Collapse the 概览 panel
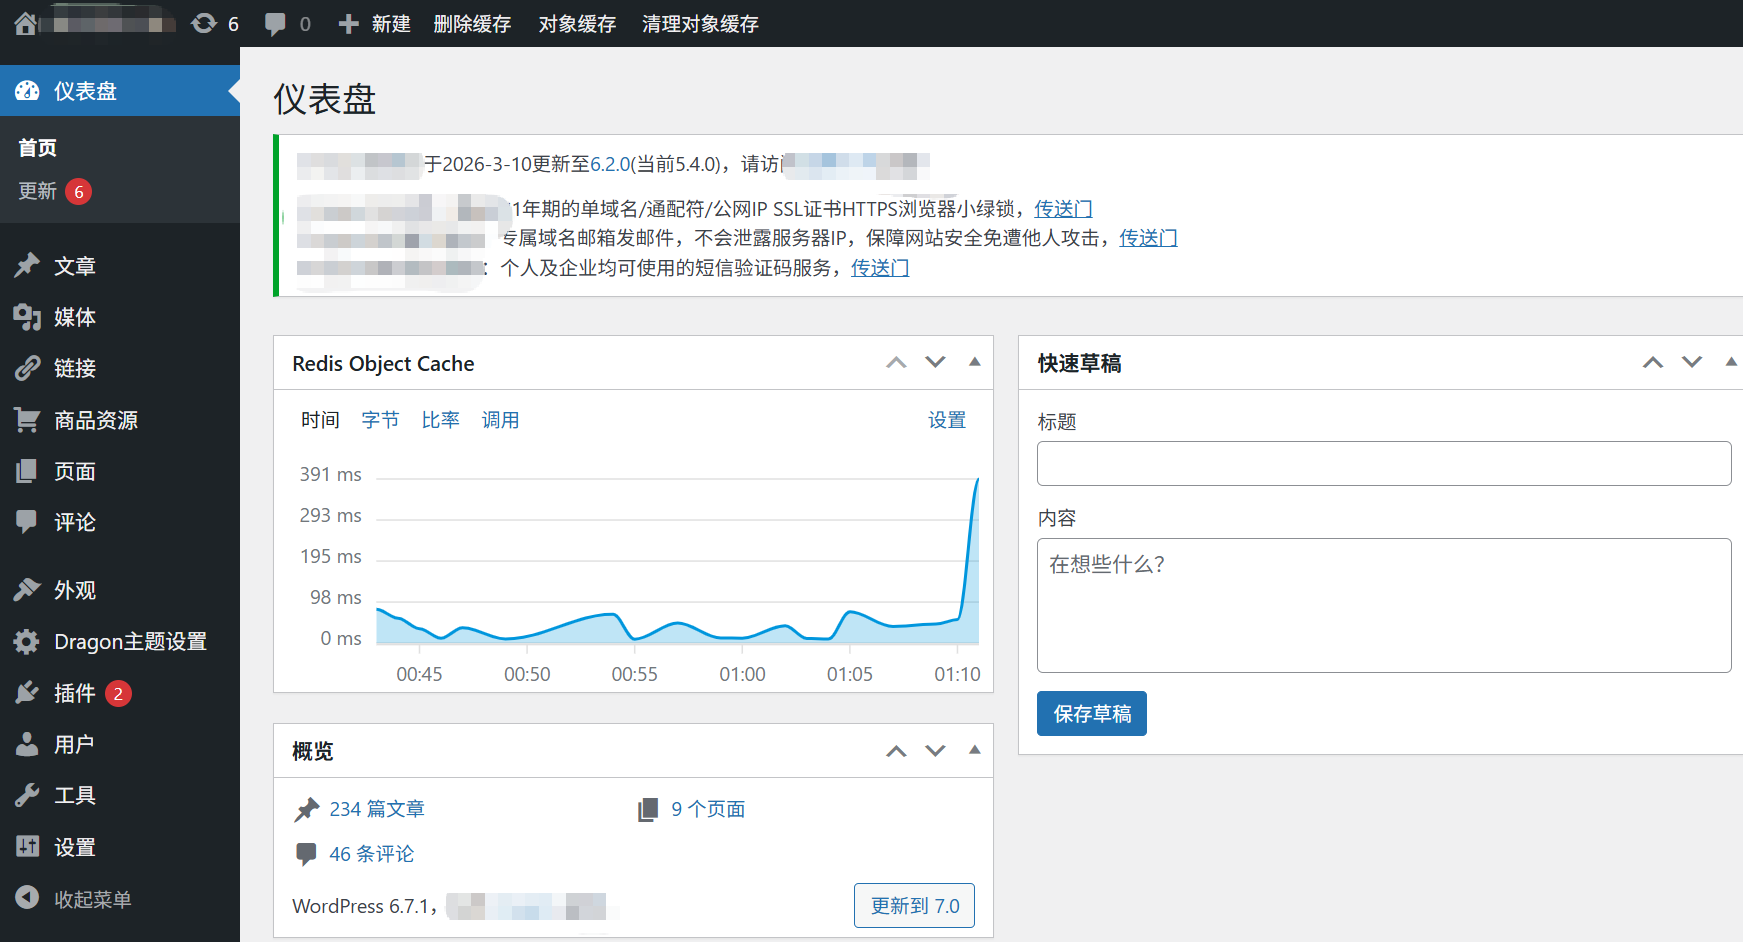1743x942 pixels. coord(974,750)
